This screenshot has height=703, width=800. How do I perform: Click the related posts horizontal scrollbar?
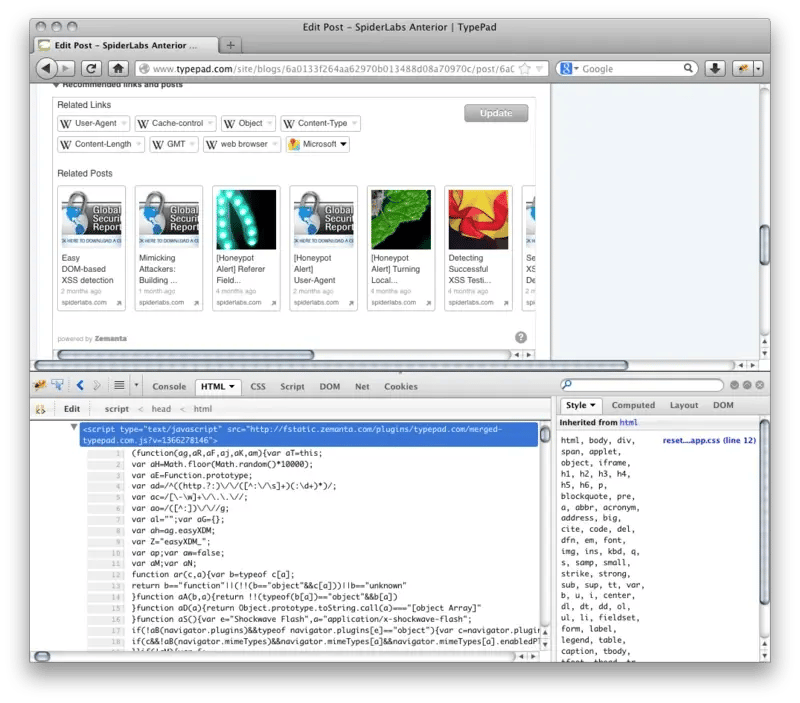[x=185, y=354]
